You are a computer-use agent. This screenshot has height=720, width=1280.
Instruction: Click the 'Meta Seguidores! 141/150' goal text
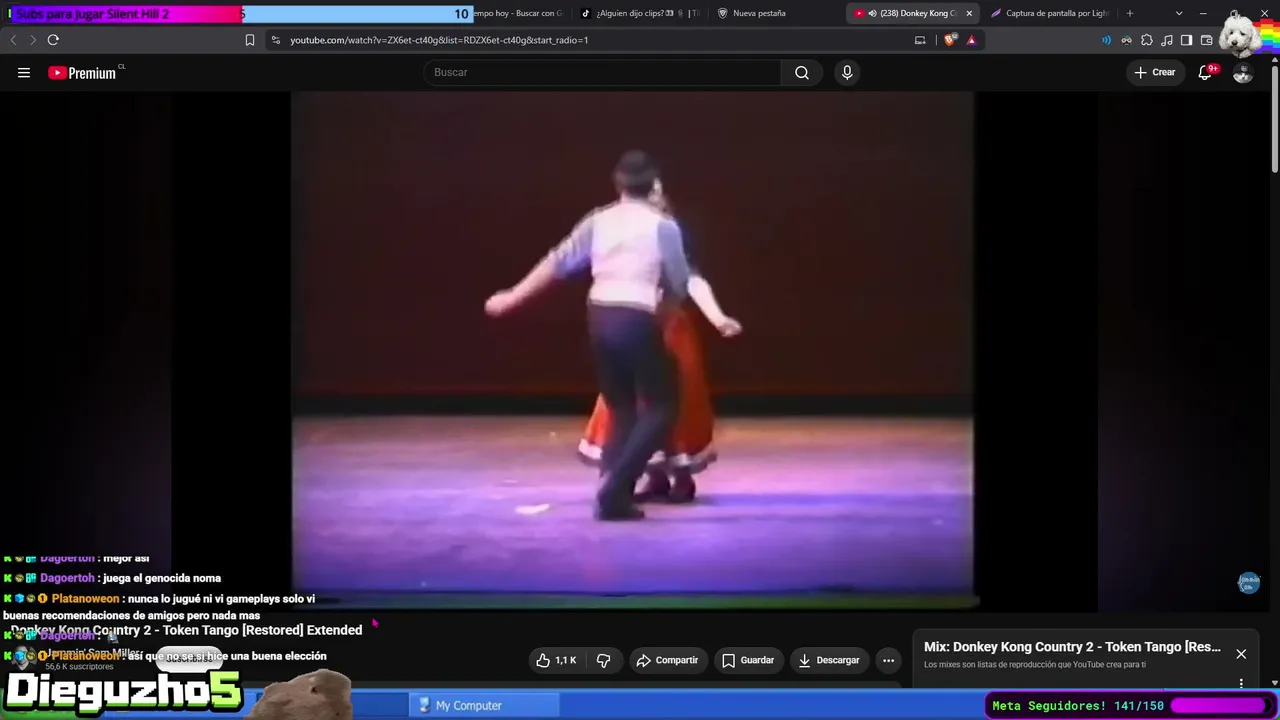tap(1078, 706)
